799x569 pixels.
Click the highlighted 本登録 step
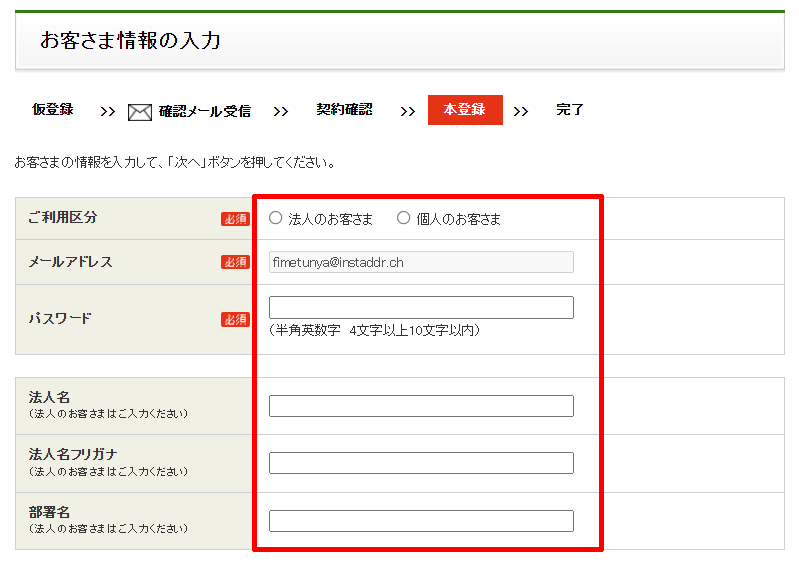(465, 110)
